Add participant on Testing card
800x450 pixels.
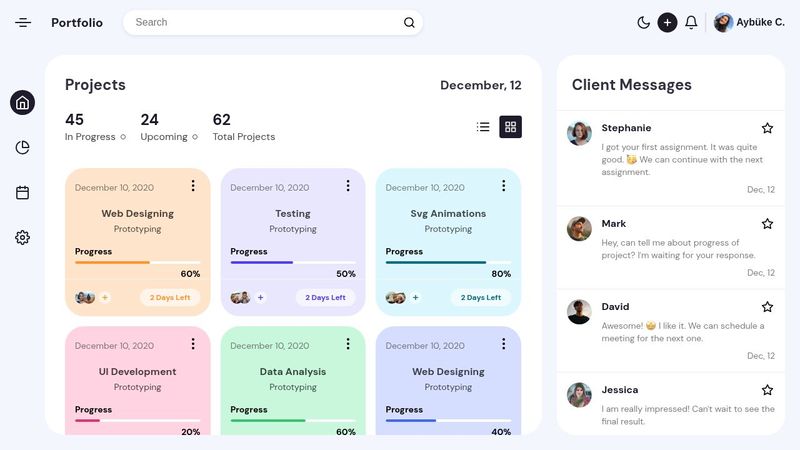(x=261, y=297)
